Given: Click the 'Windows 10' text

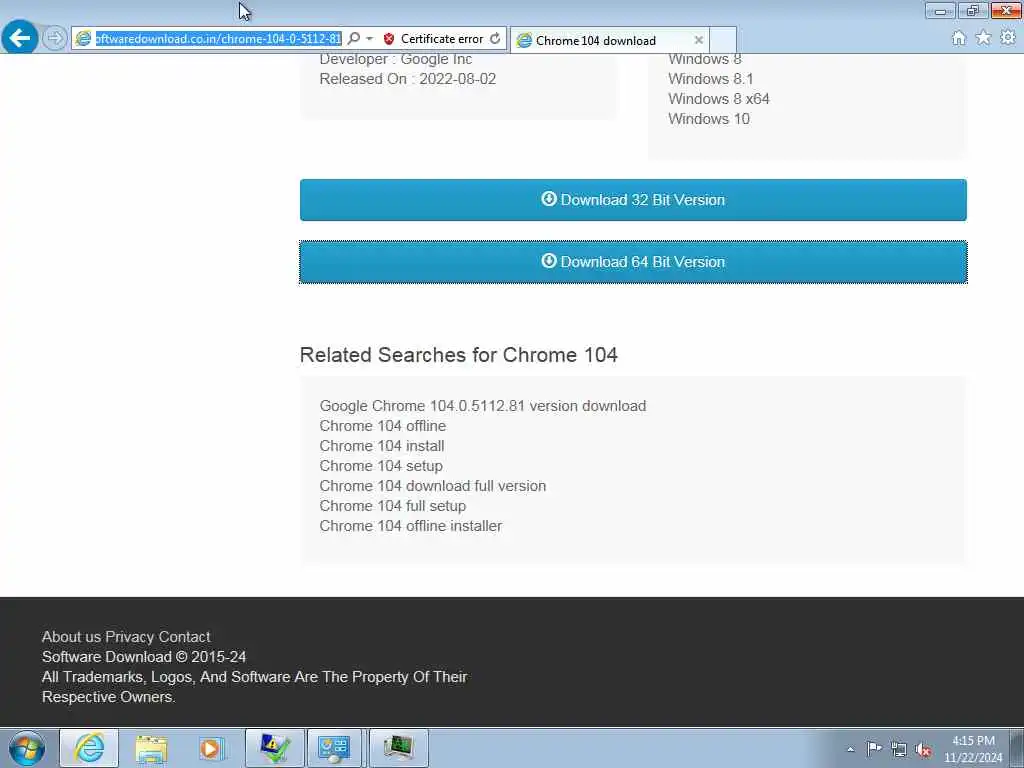Looking at the screenshot, I should 709,119.
